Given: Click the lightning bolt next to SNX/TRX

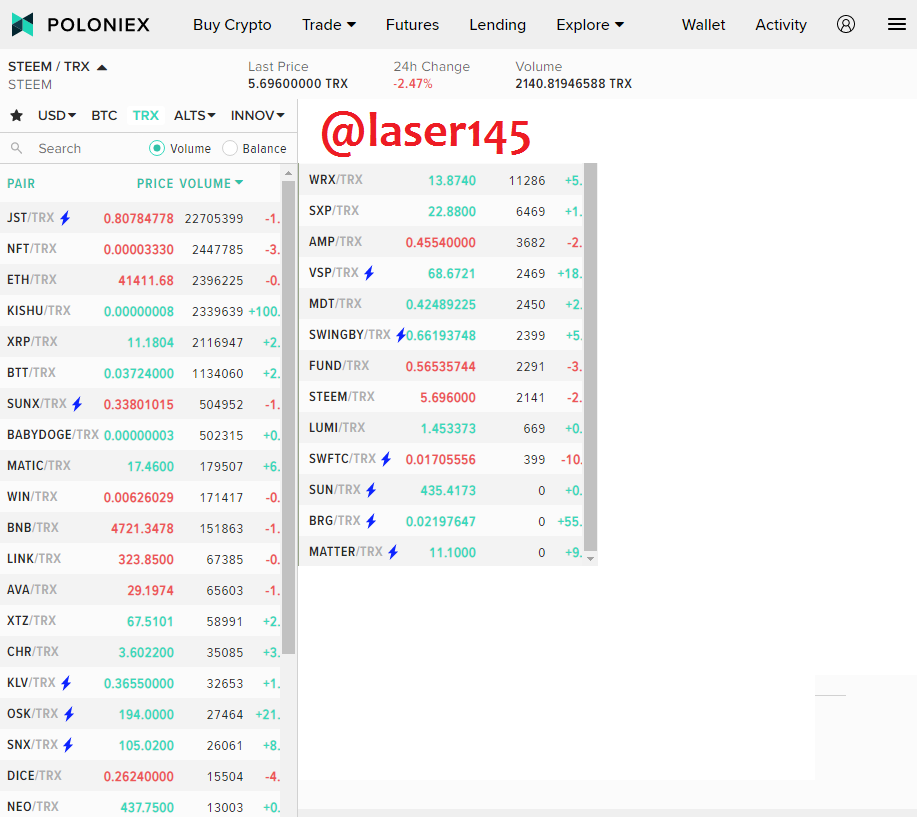Looking at the screenshot, I should tap(68, 744).
